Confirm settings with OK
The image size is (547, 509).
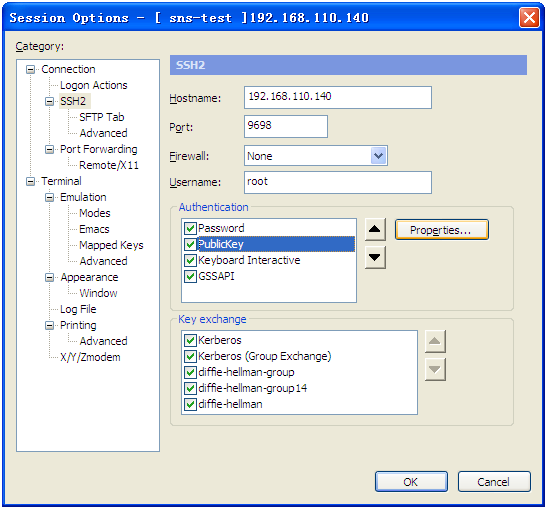(411, 482)
